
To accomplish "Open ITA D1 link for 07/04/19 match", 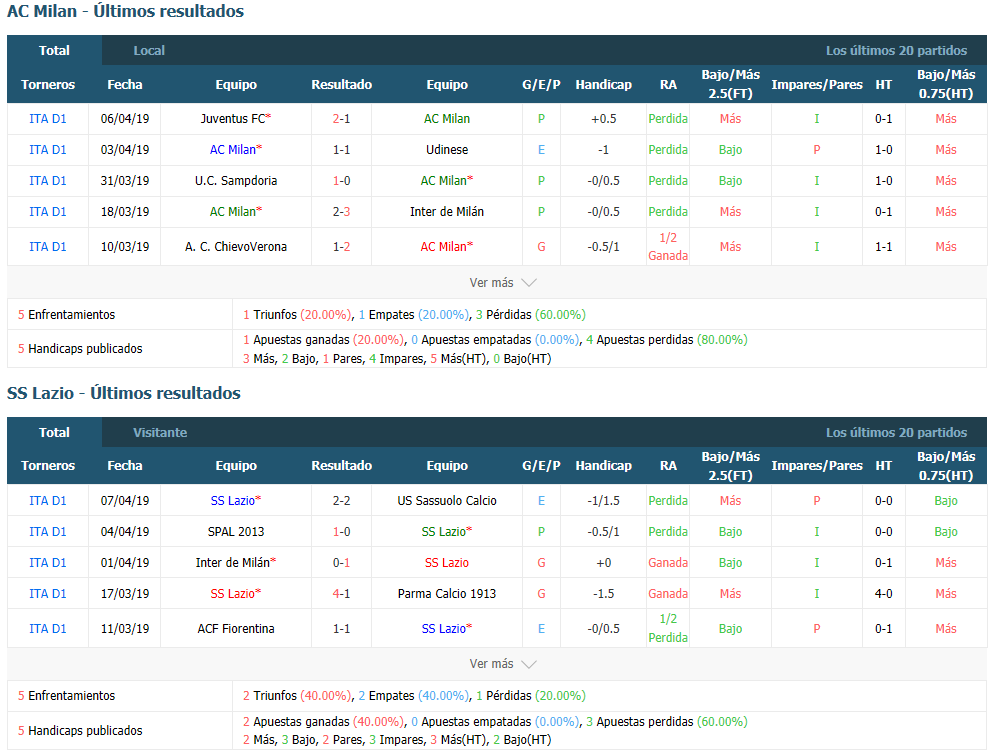I will 48,501.
